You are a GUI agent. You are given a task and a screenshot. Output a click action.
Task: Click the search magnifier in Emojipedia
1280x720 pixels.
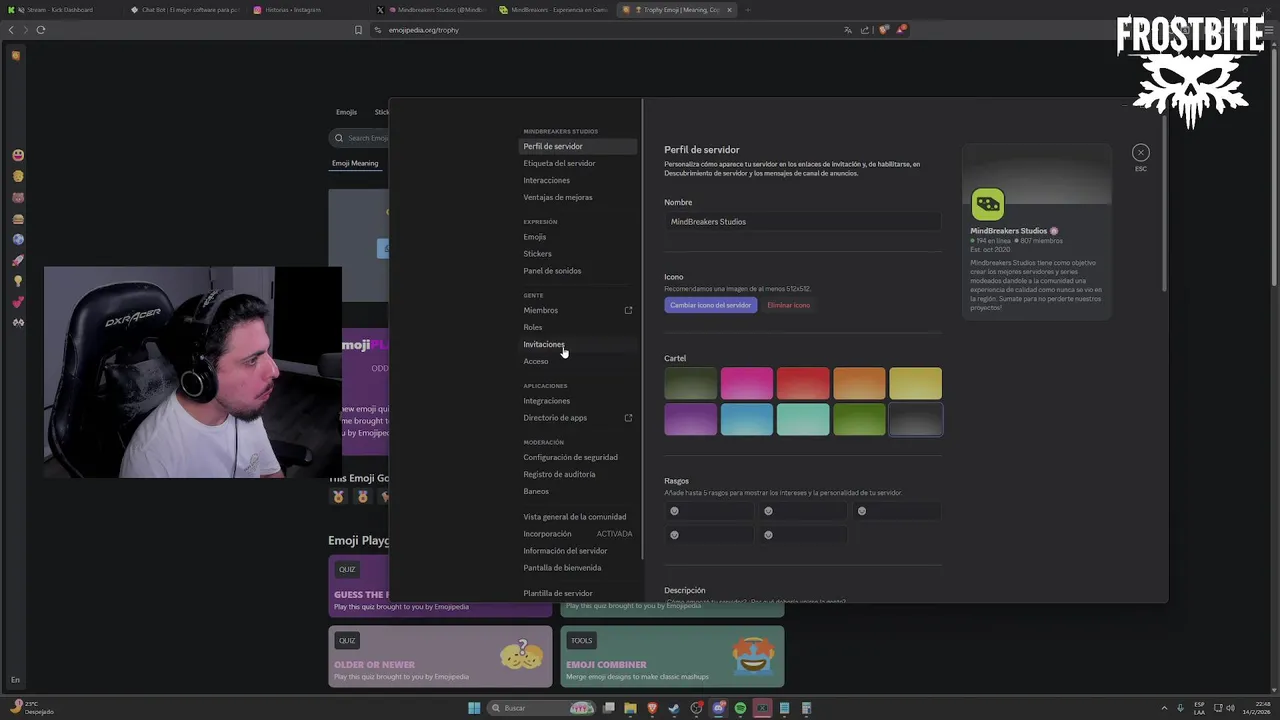339,138
